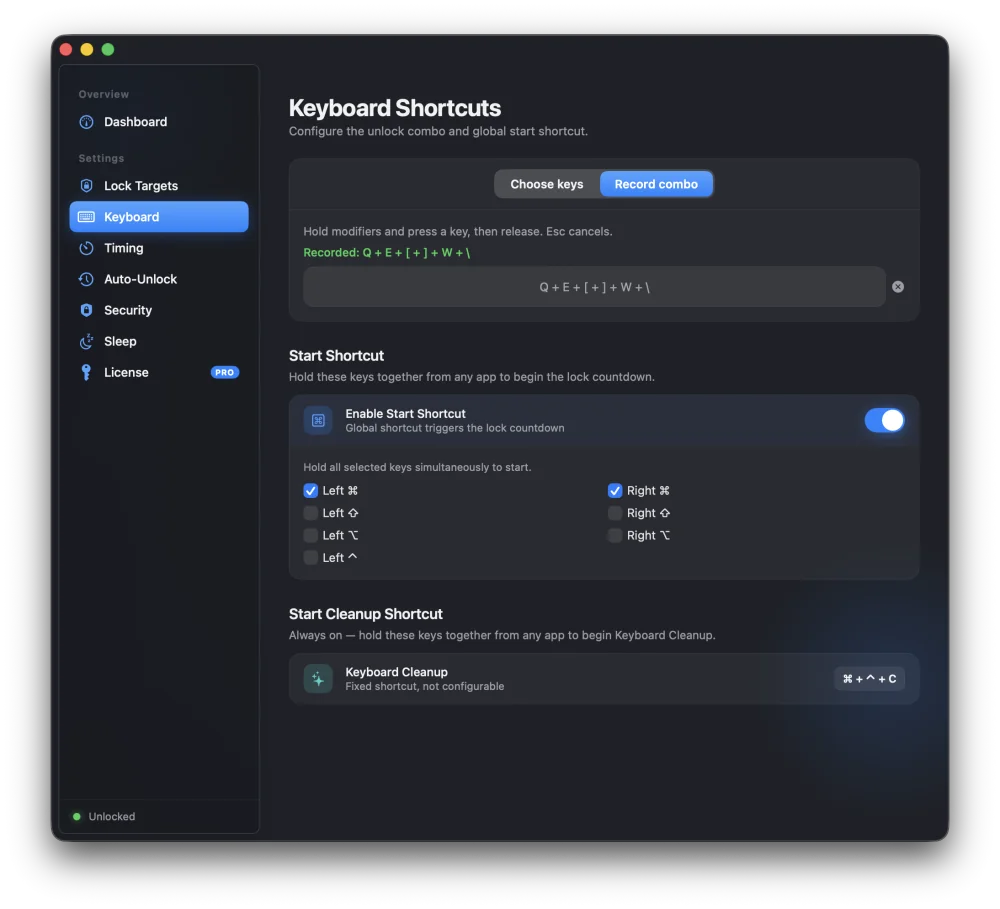Click the PRO badge next to License
The height and width of the screenshot is (909, 1000).
(224, 373)
